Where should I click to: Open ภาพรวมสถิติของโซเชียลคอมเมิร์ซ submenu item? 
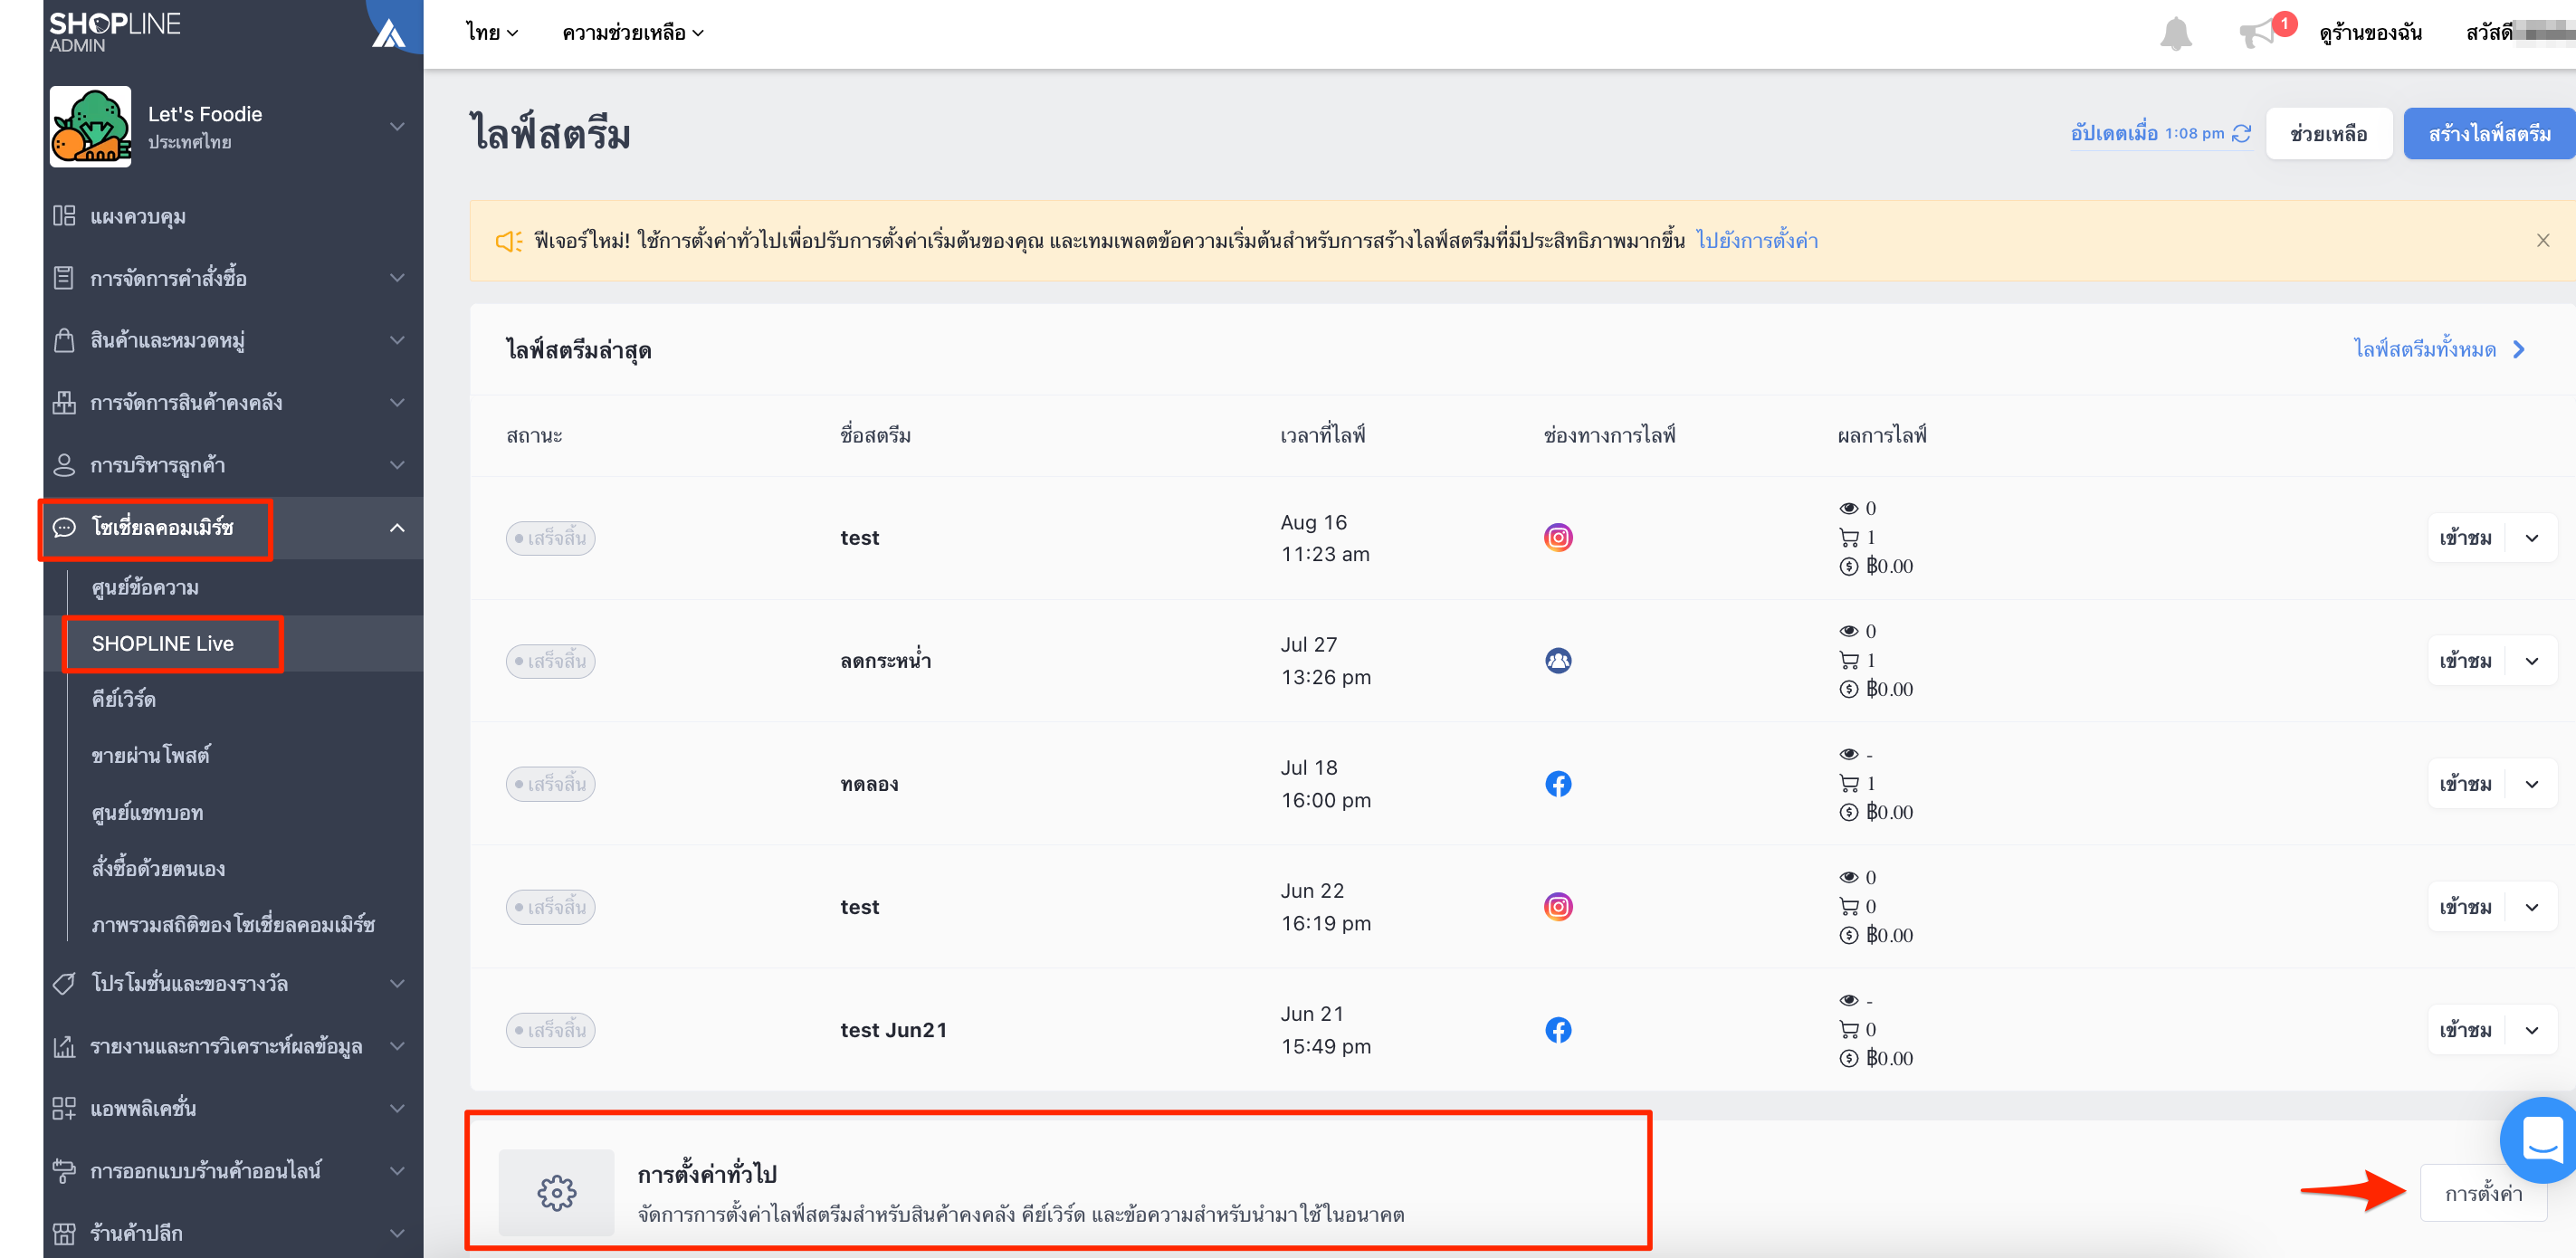click(233, 925)
